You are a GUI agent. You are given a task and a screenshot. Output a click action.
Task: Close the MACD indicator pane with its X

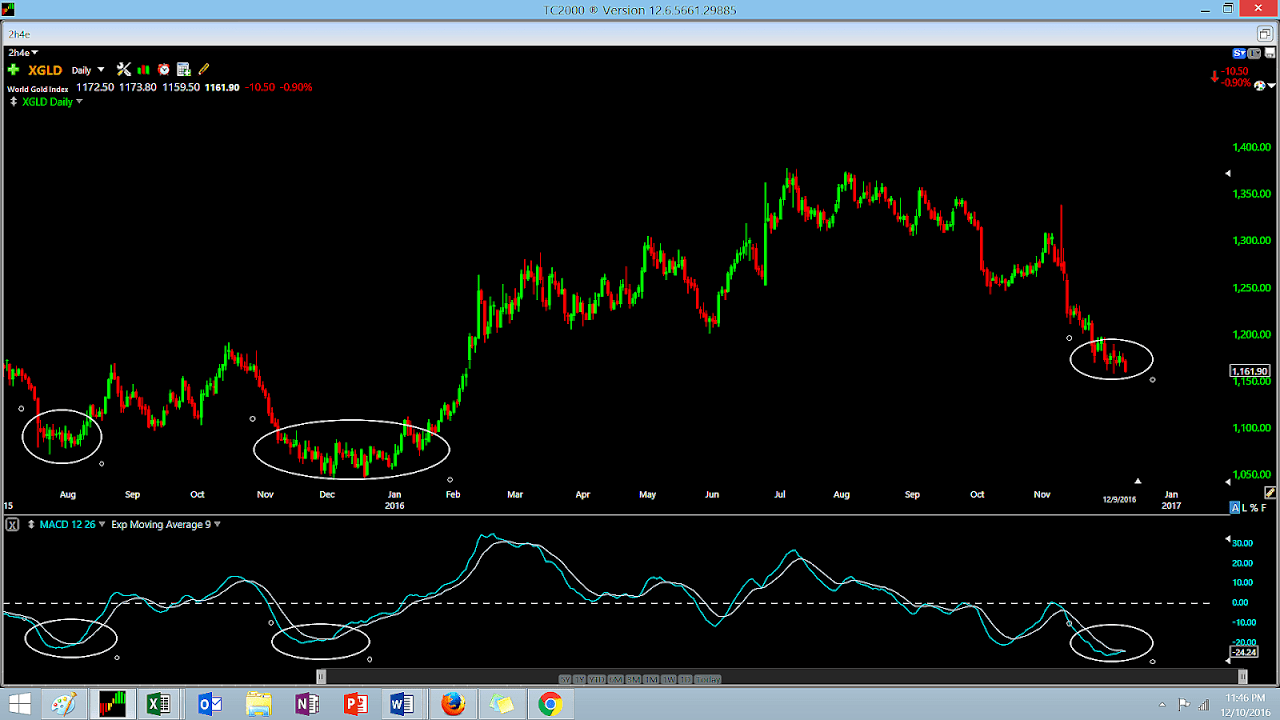(11, 524)
